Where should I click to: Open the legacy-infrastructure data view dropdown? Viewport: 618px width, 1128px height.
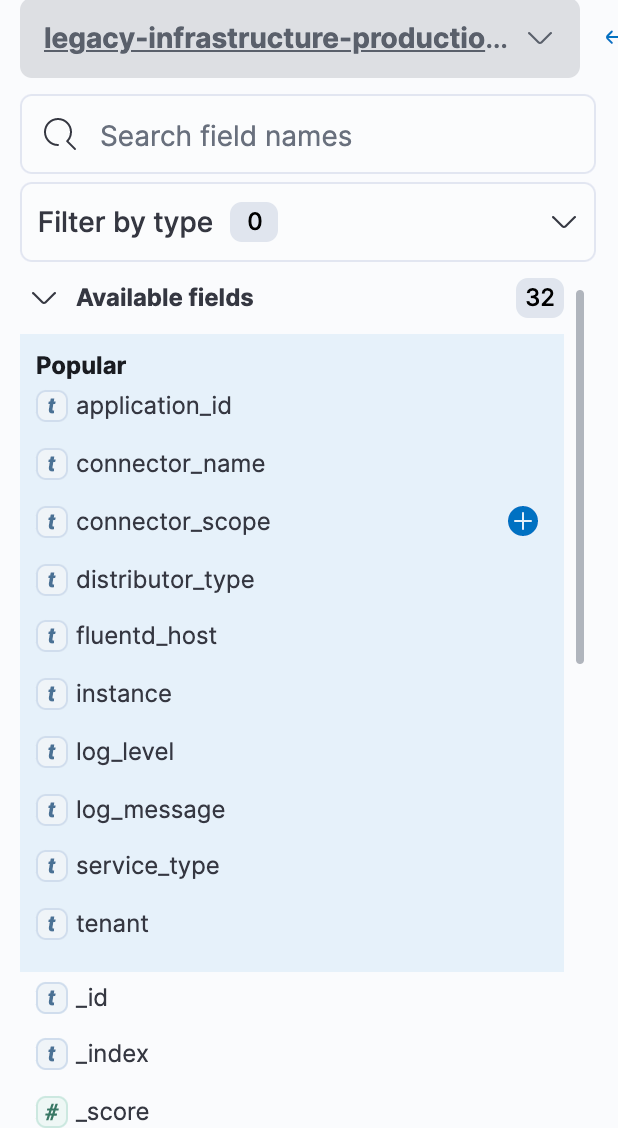(299, 39)
